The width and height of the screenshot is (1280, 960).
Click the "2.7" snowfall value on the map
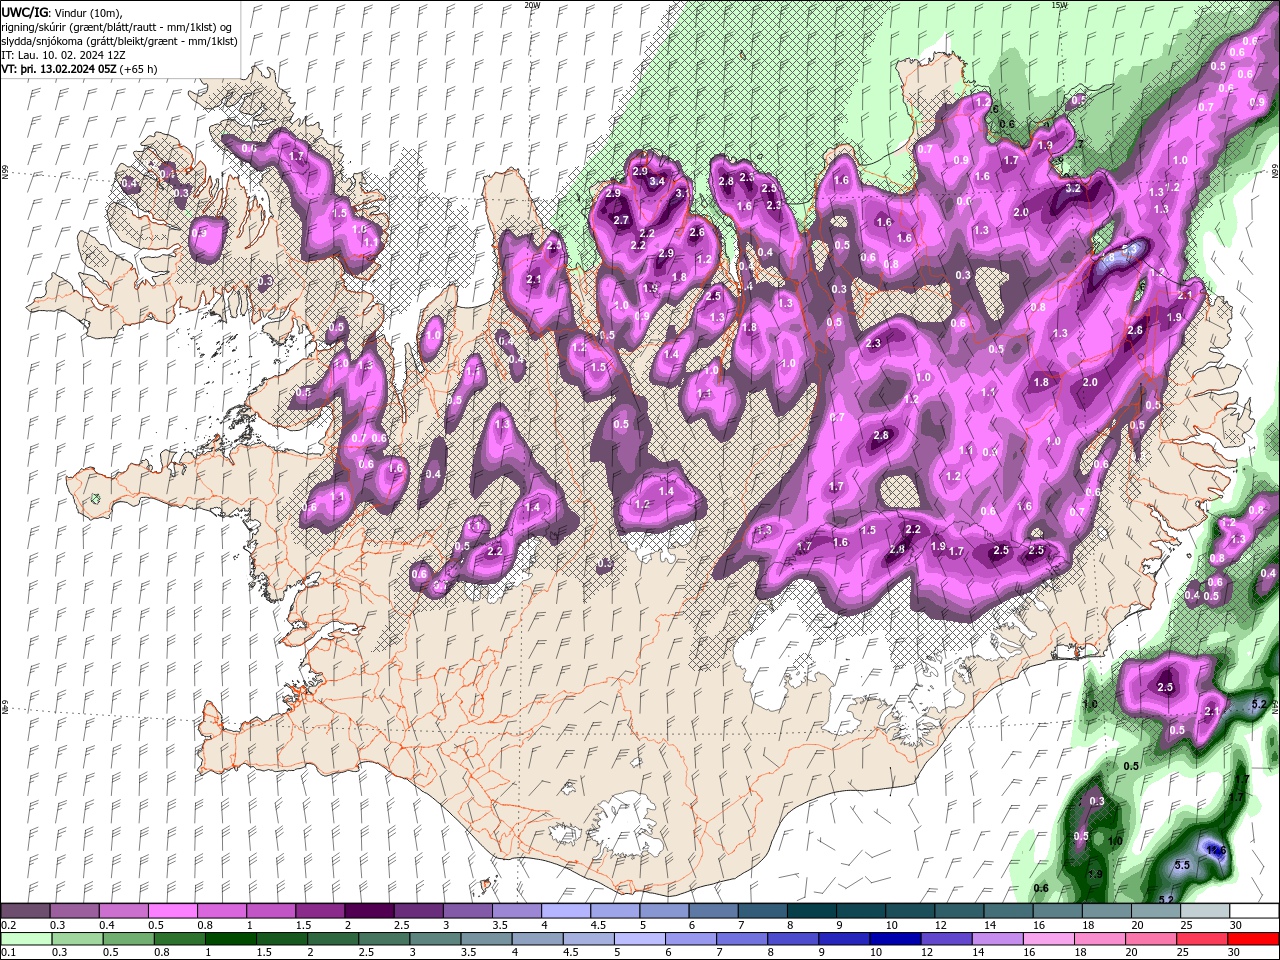coord(621,220)
